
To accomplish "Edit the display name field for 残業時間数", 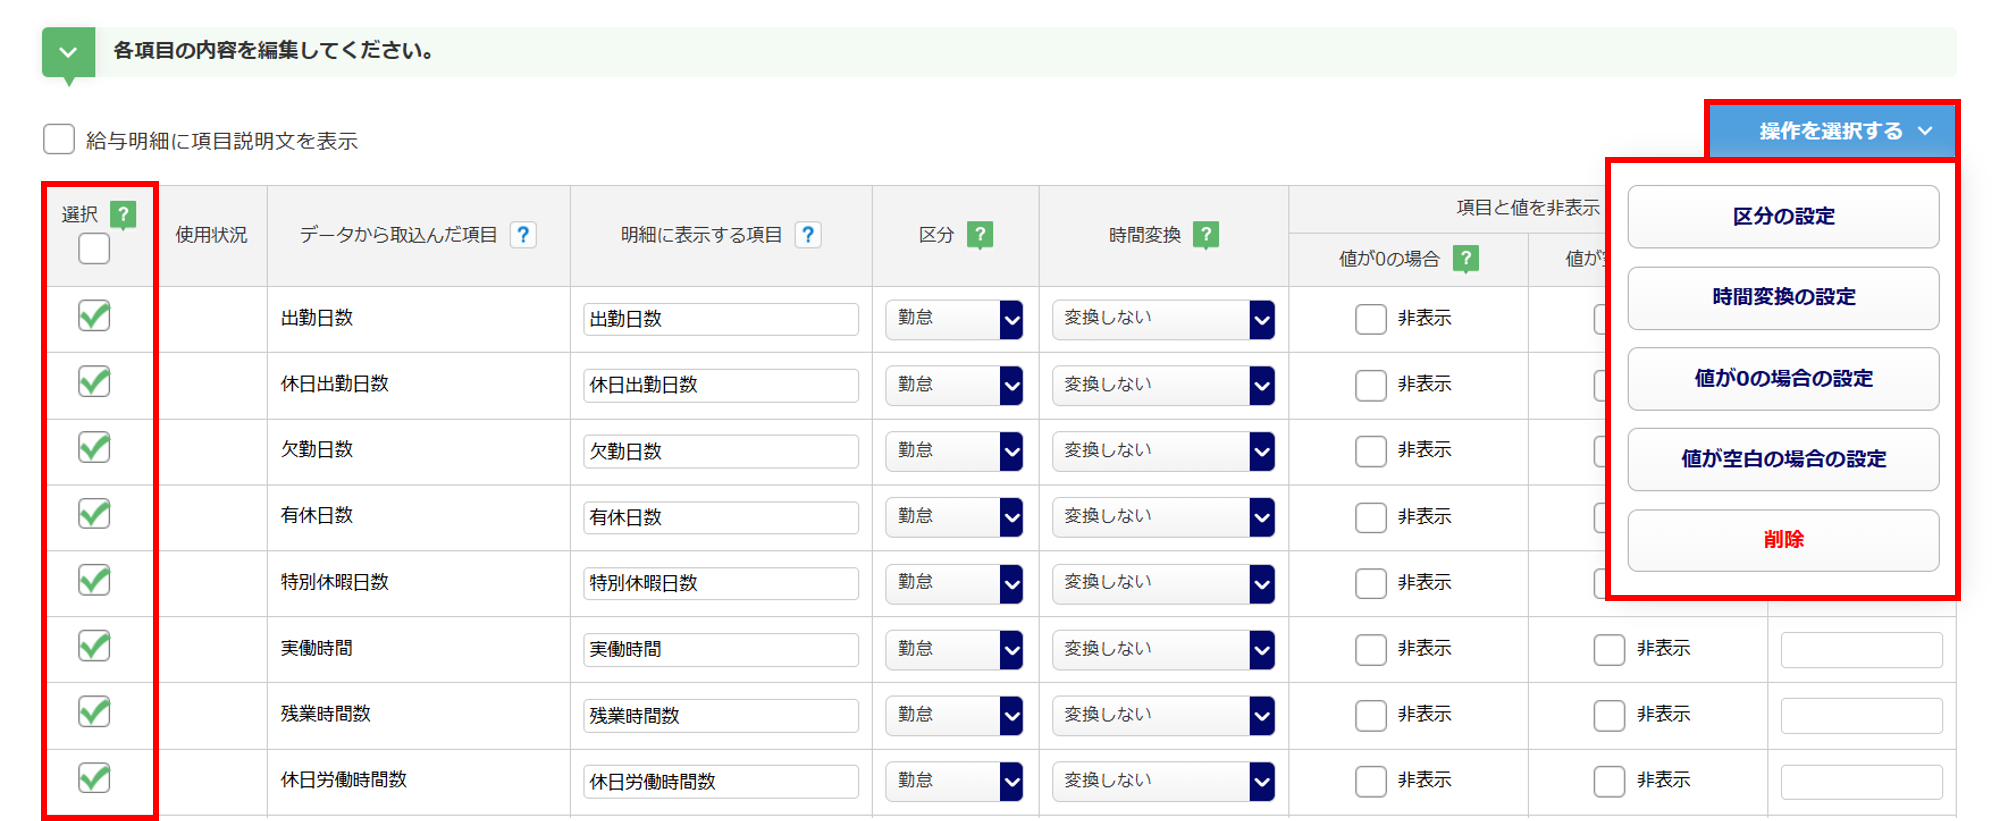I will click(721, 715).
